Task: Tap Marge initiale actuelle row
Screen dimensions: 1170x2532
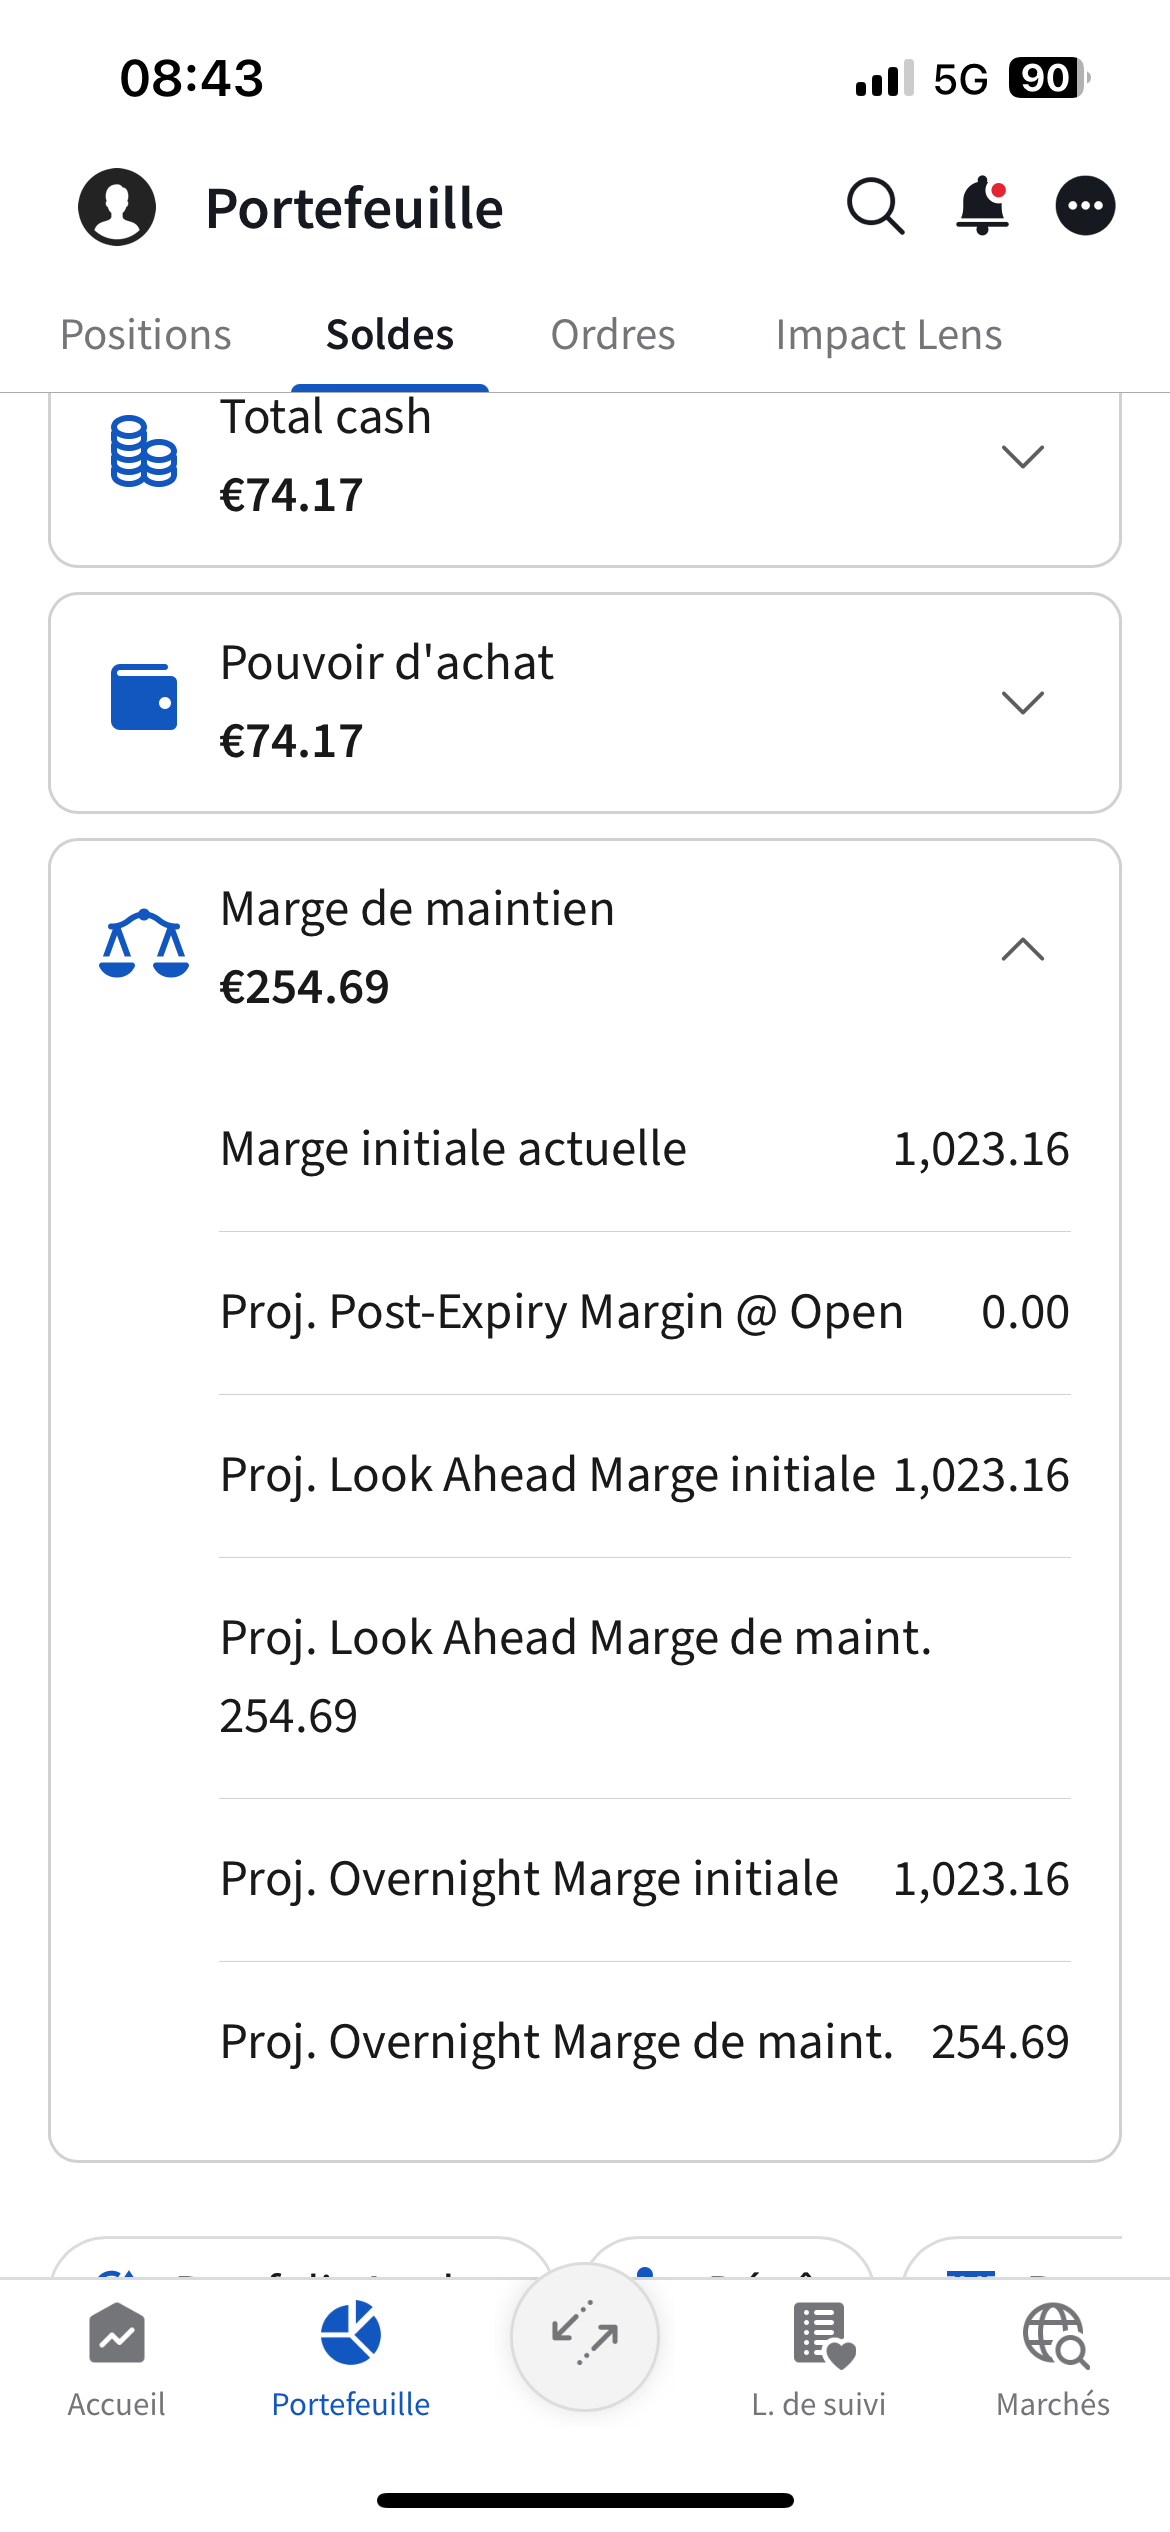Action: [645, 1149]
